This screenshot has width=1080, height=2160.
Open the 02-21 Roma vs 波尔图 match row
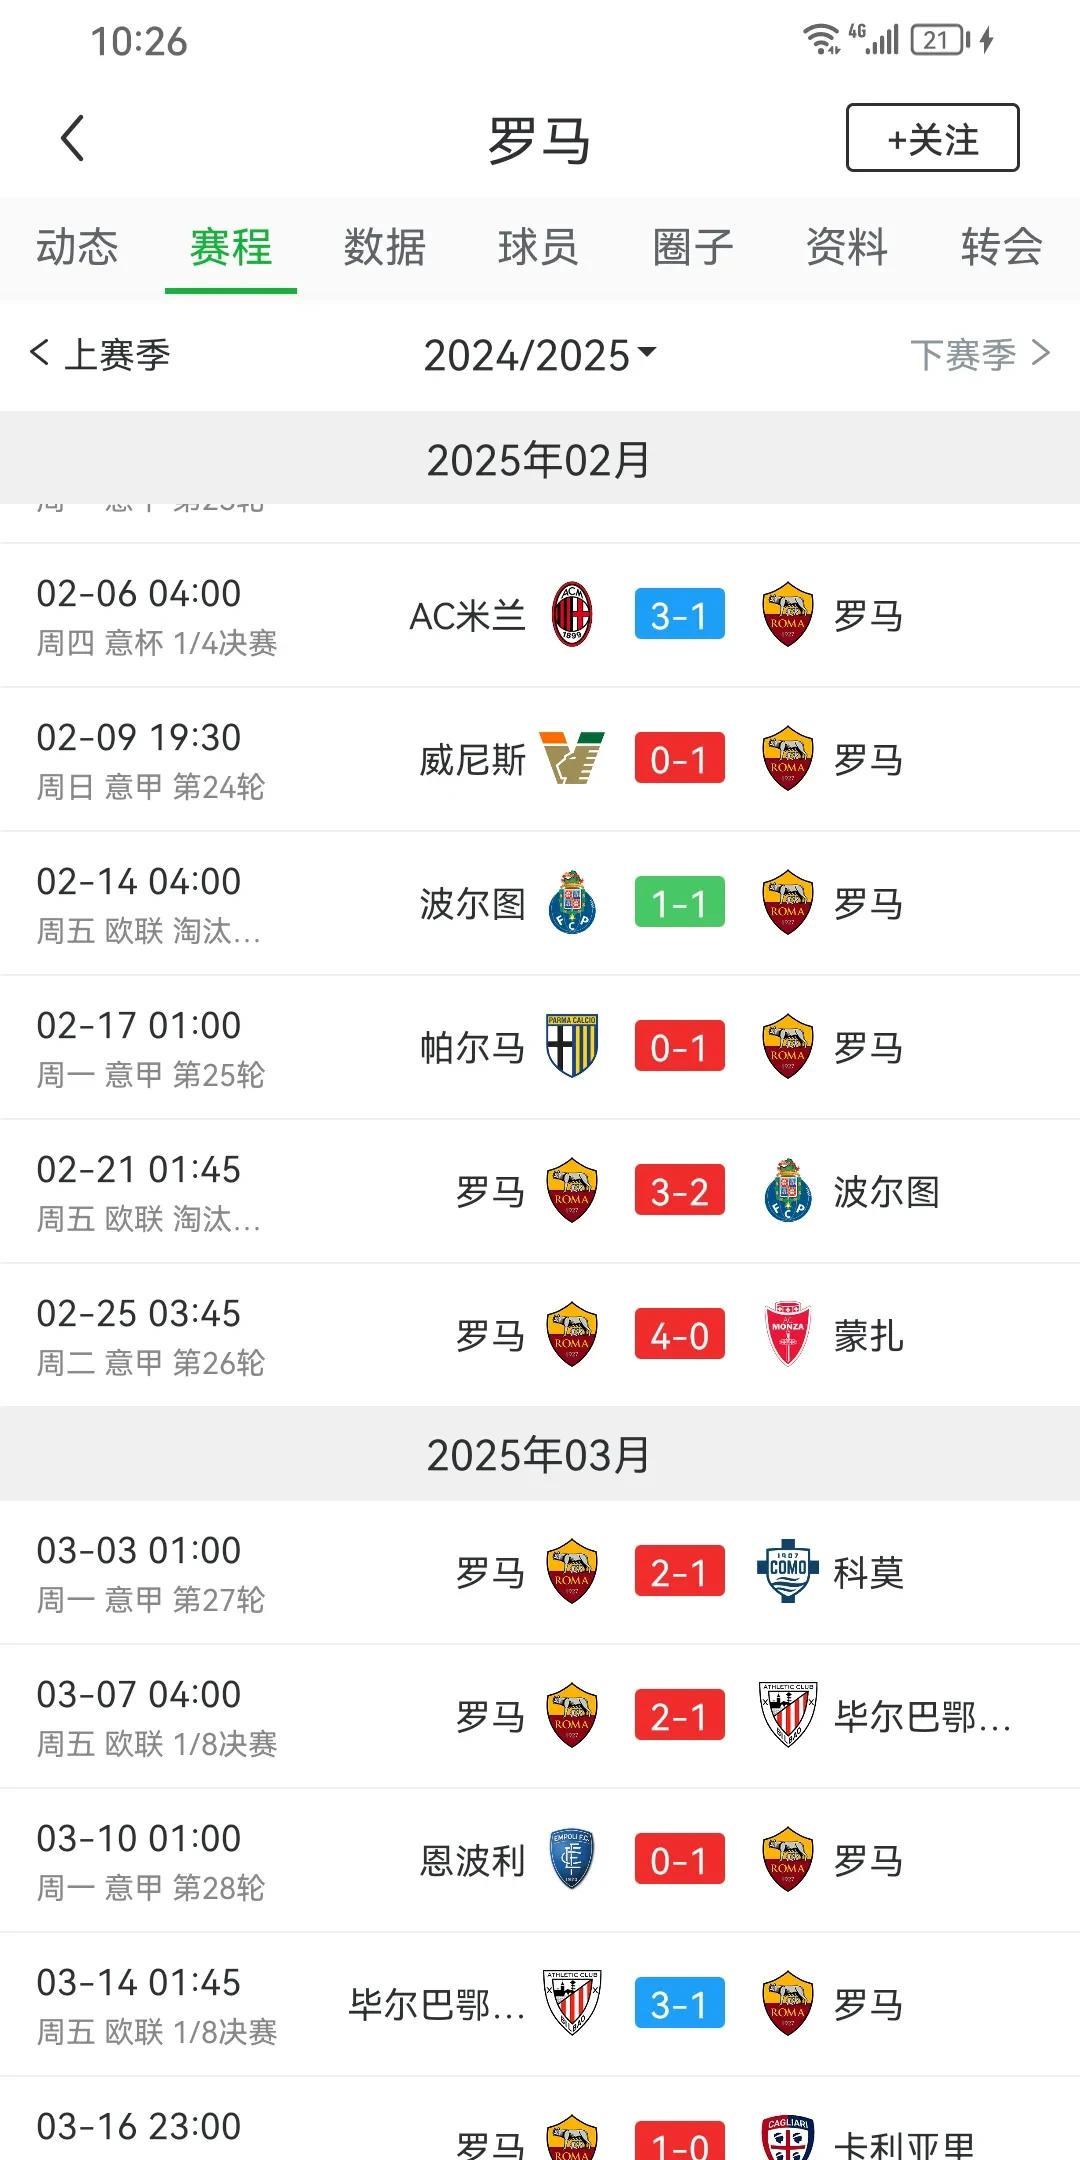[540, 1191]
